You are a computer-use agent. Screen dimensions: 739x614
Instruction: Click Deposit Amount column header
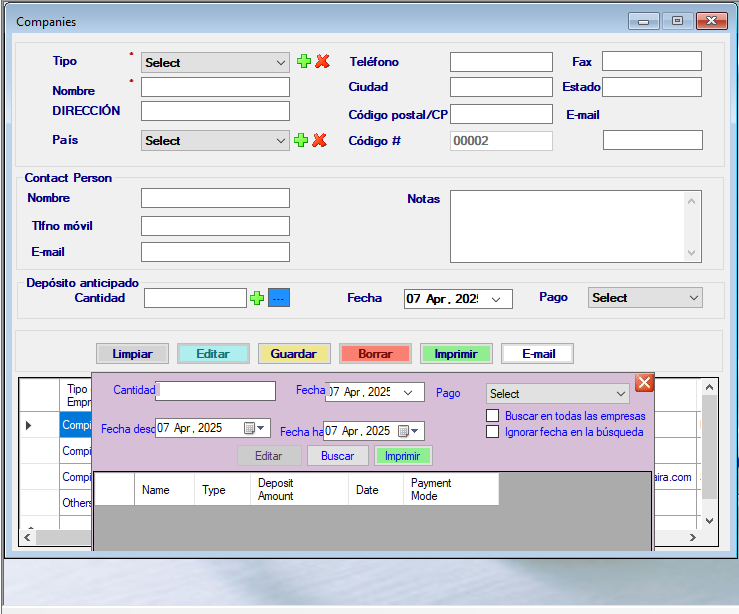click(298, 490)
